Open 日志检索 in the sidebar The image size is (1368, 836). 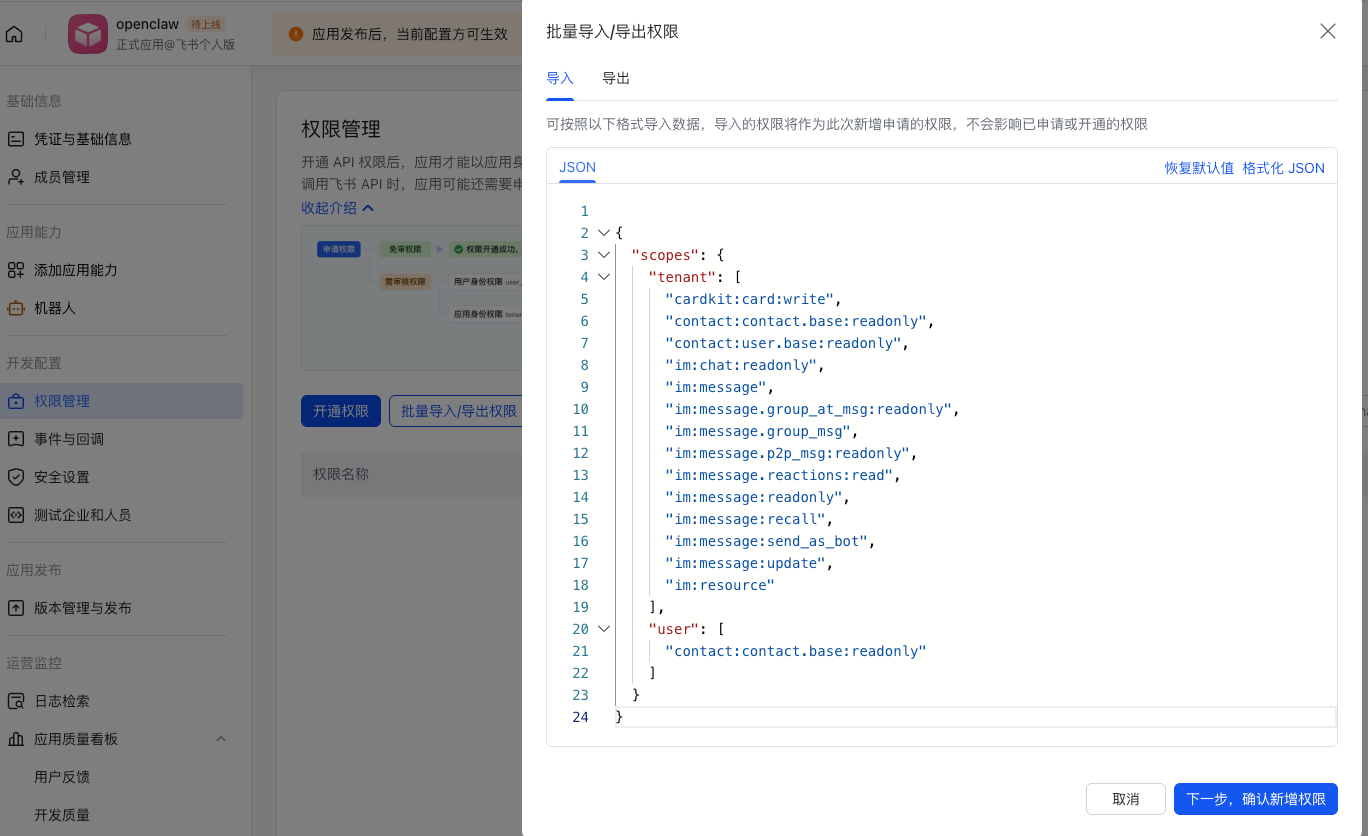[62, 701]
